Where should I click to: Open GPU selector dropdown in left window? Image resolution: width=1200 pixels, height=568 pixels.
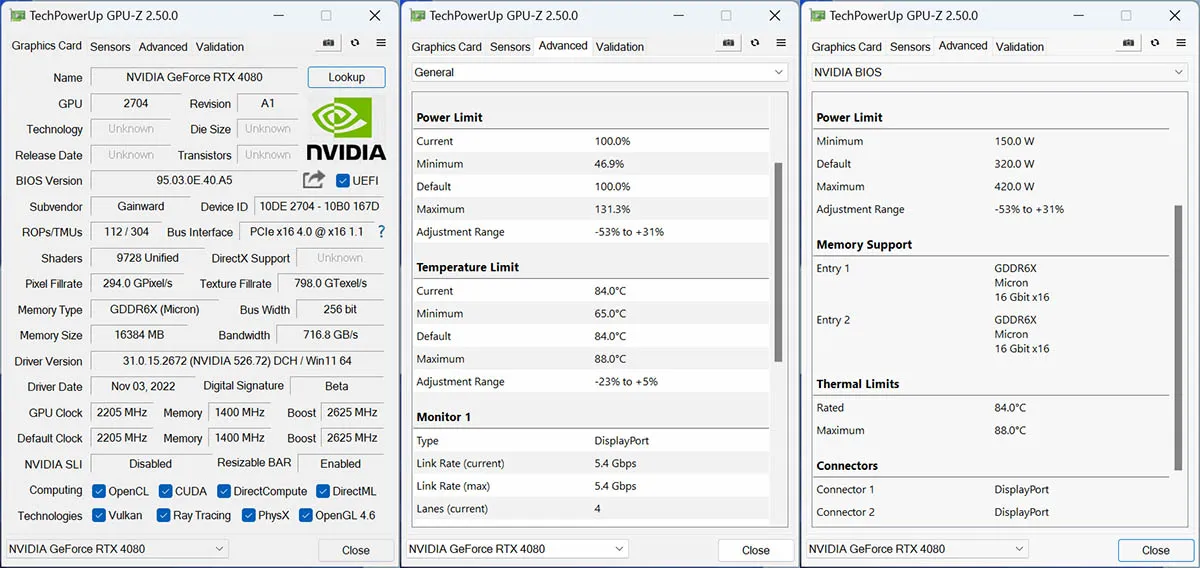coord(118,549)
